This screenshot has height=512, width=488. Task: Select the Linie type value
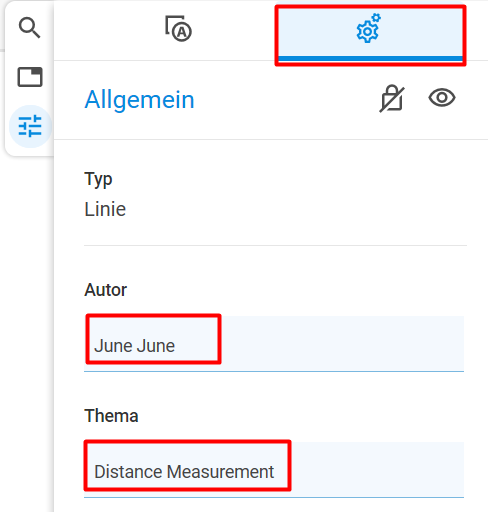[x=105, y=209]
